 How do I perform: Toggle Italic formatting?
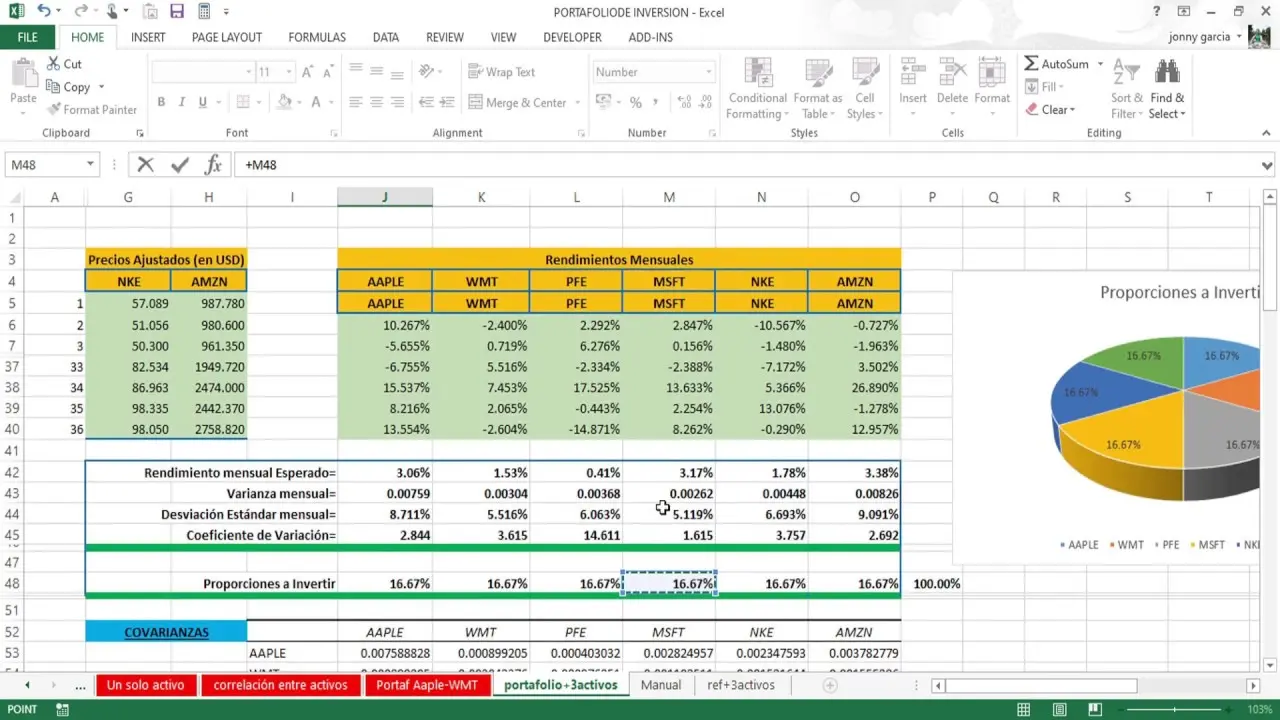[x=182, y=102]
